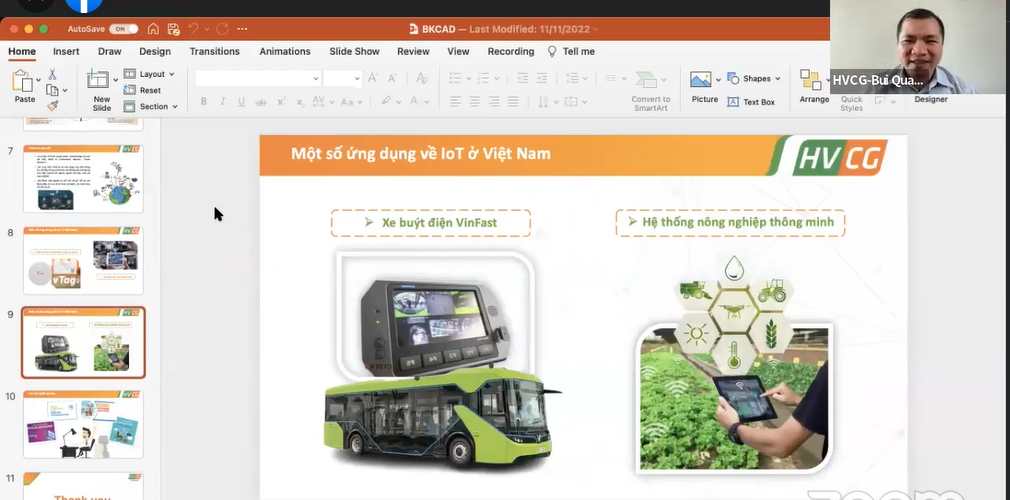
Task: Click the Save icon in title bar
Action: click(x=173, y=28)
